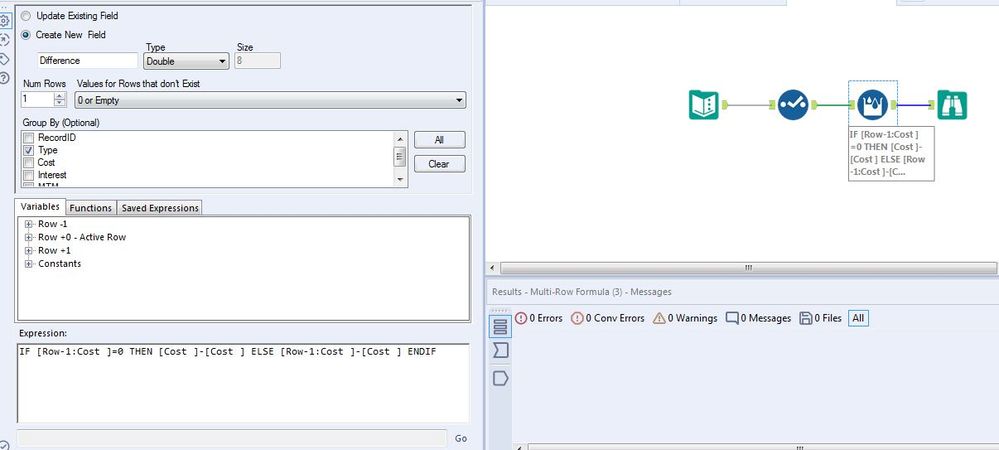Image resolution: width=999 pixels, height=450 pixels.
Task: Switch to the Saved Expressions tab
Action: 160,208
